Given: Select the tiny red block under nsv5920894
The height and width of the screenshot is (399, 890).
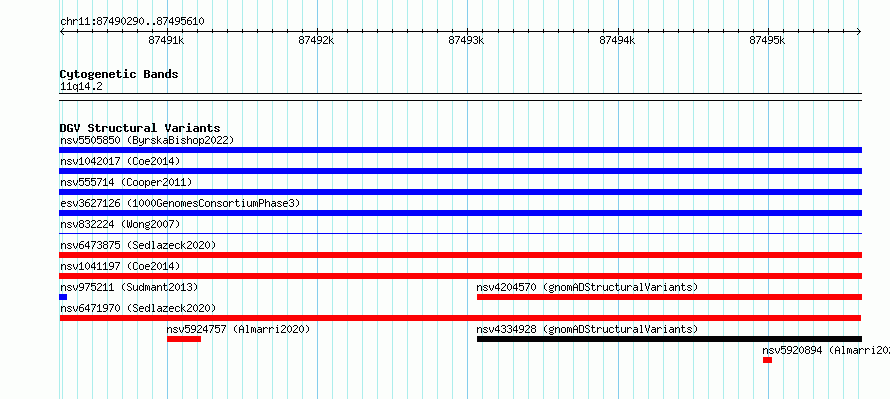Looking at the screenshot, I should point(767,360).
